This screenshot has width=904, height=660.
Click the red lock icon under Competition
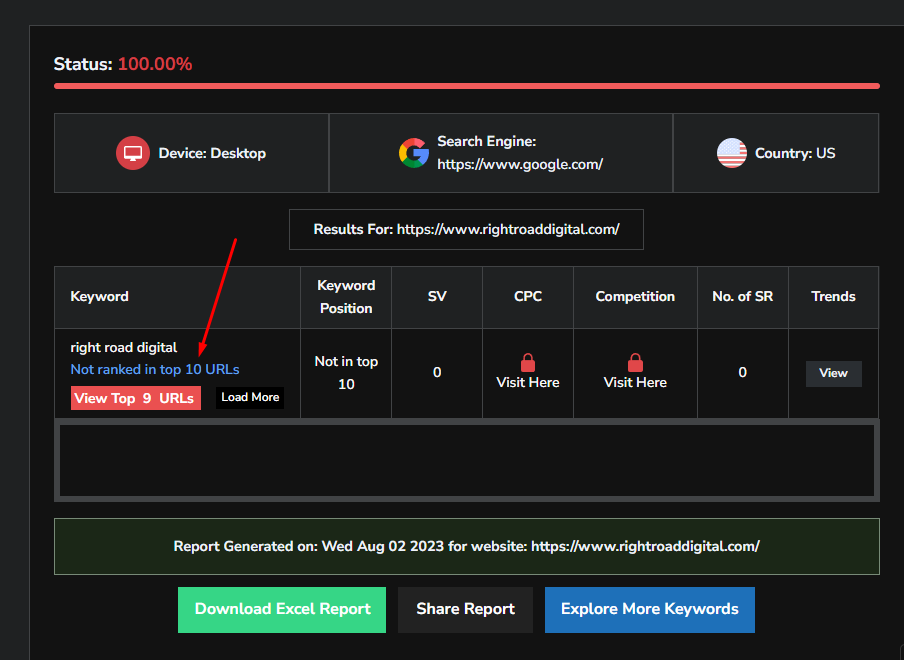click(x=635, y=363)
